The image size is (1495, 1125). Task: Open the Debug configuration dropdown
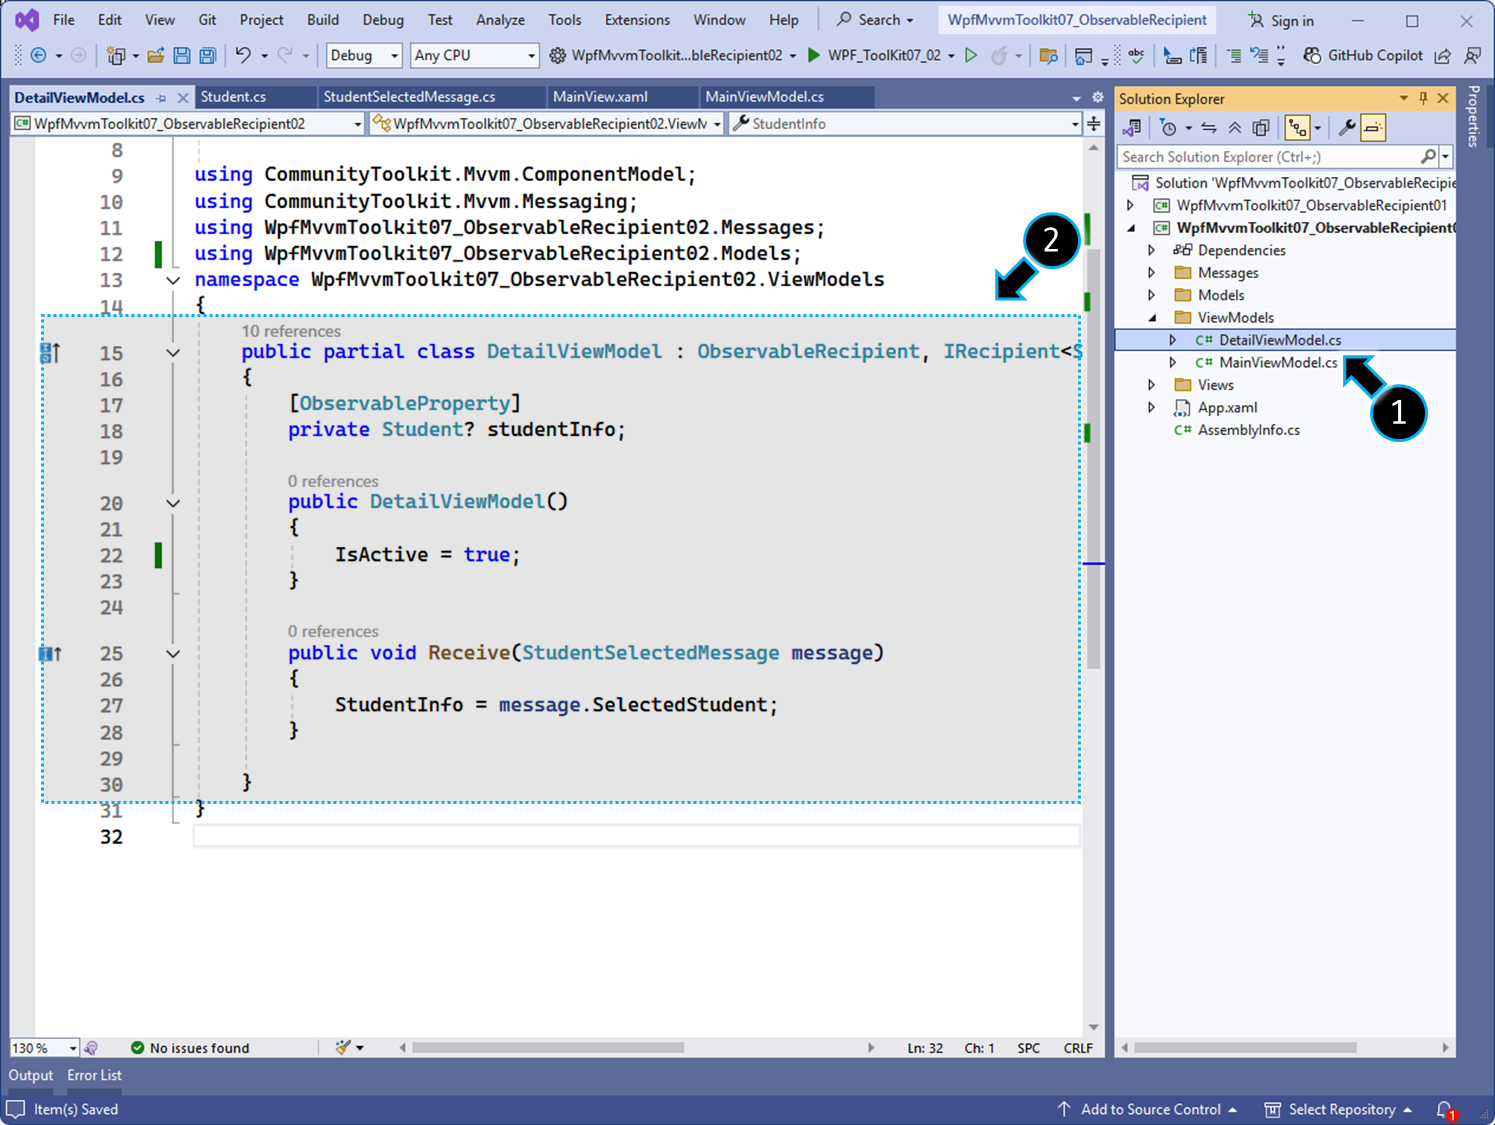[364, 56]
